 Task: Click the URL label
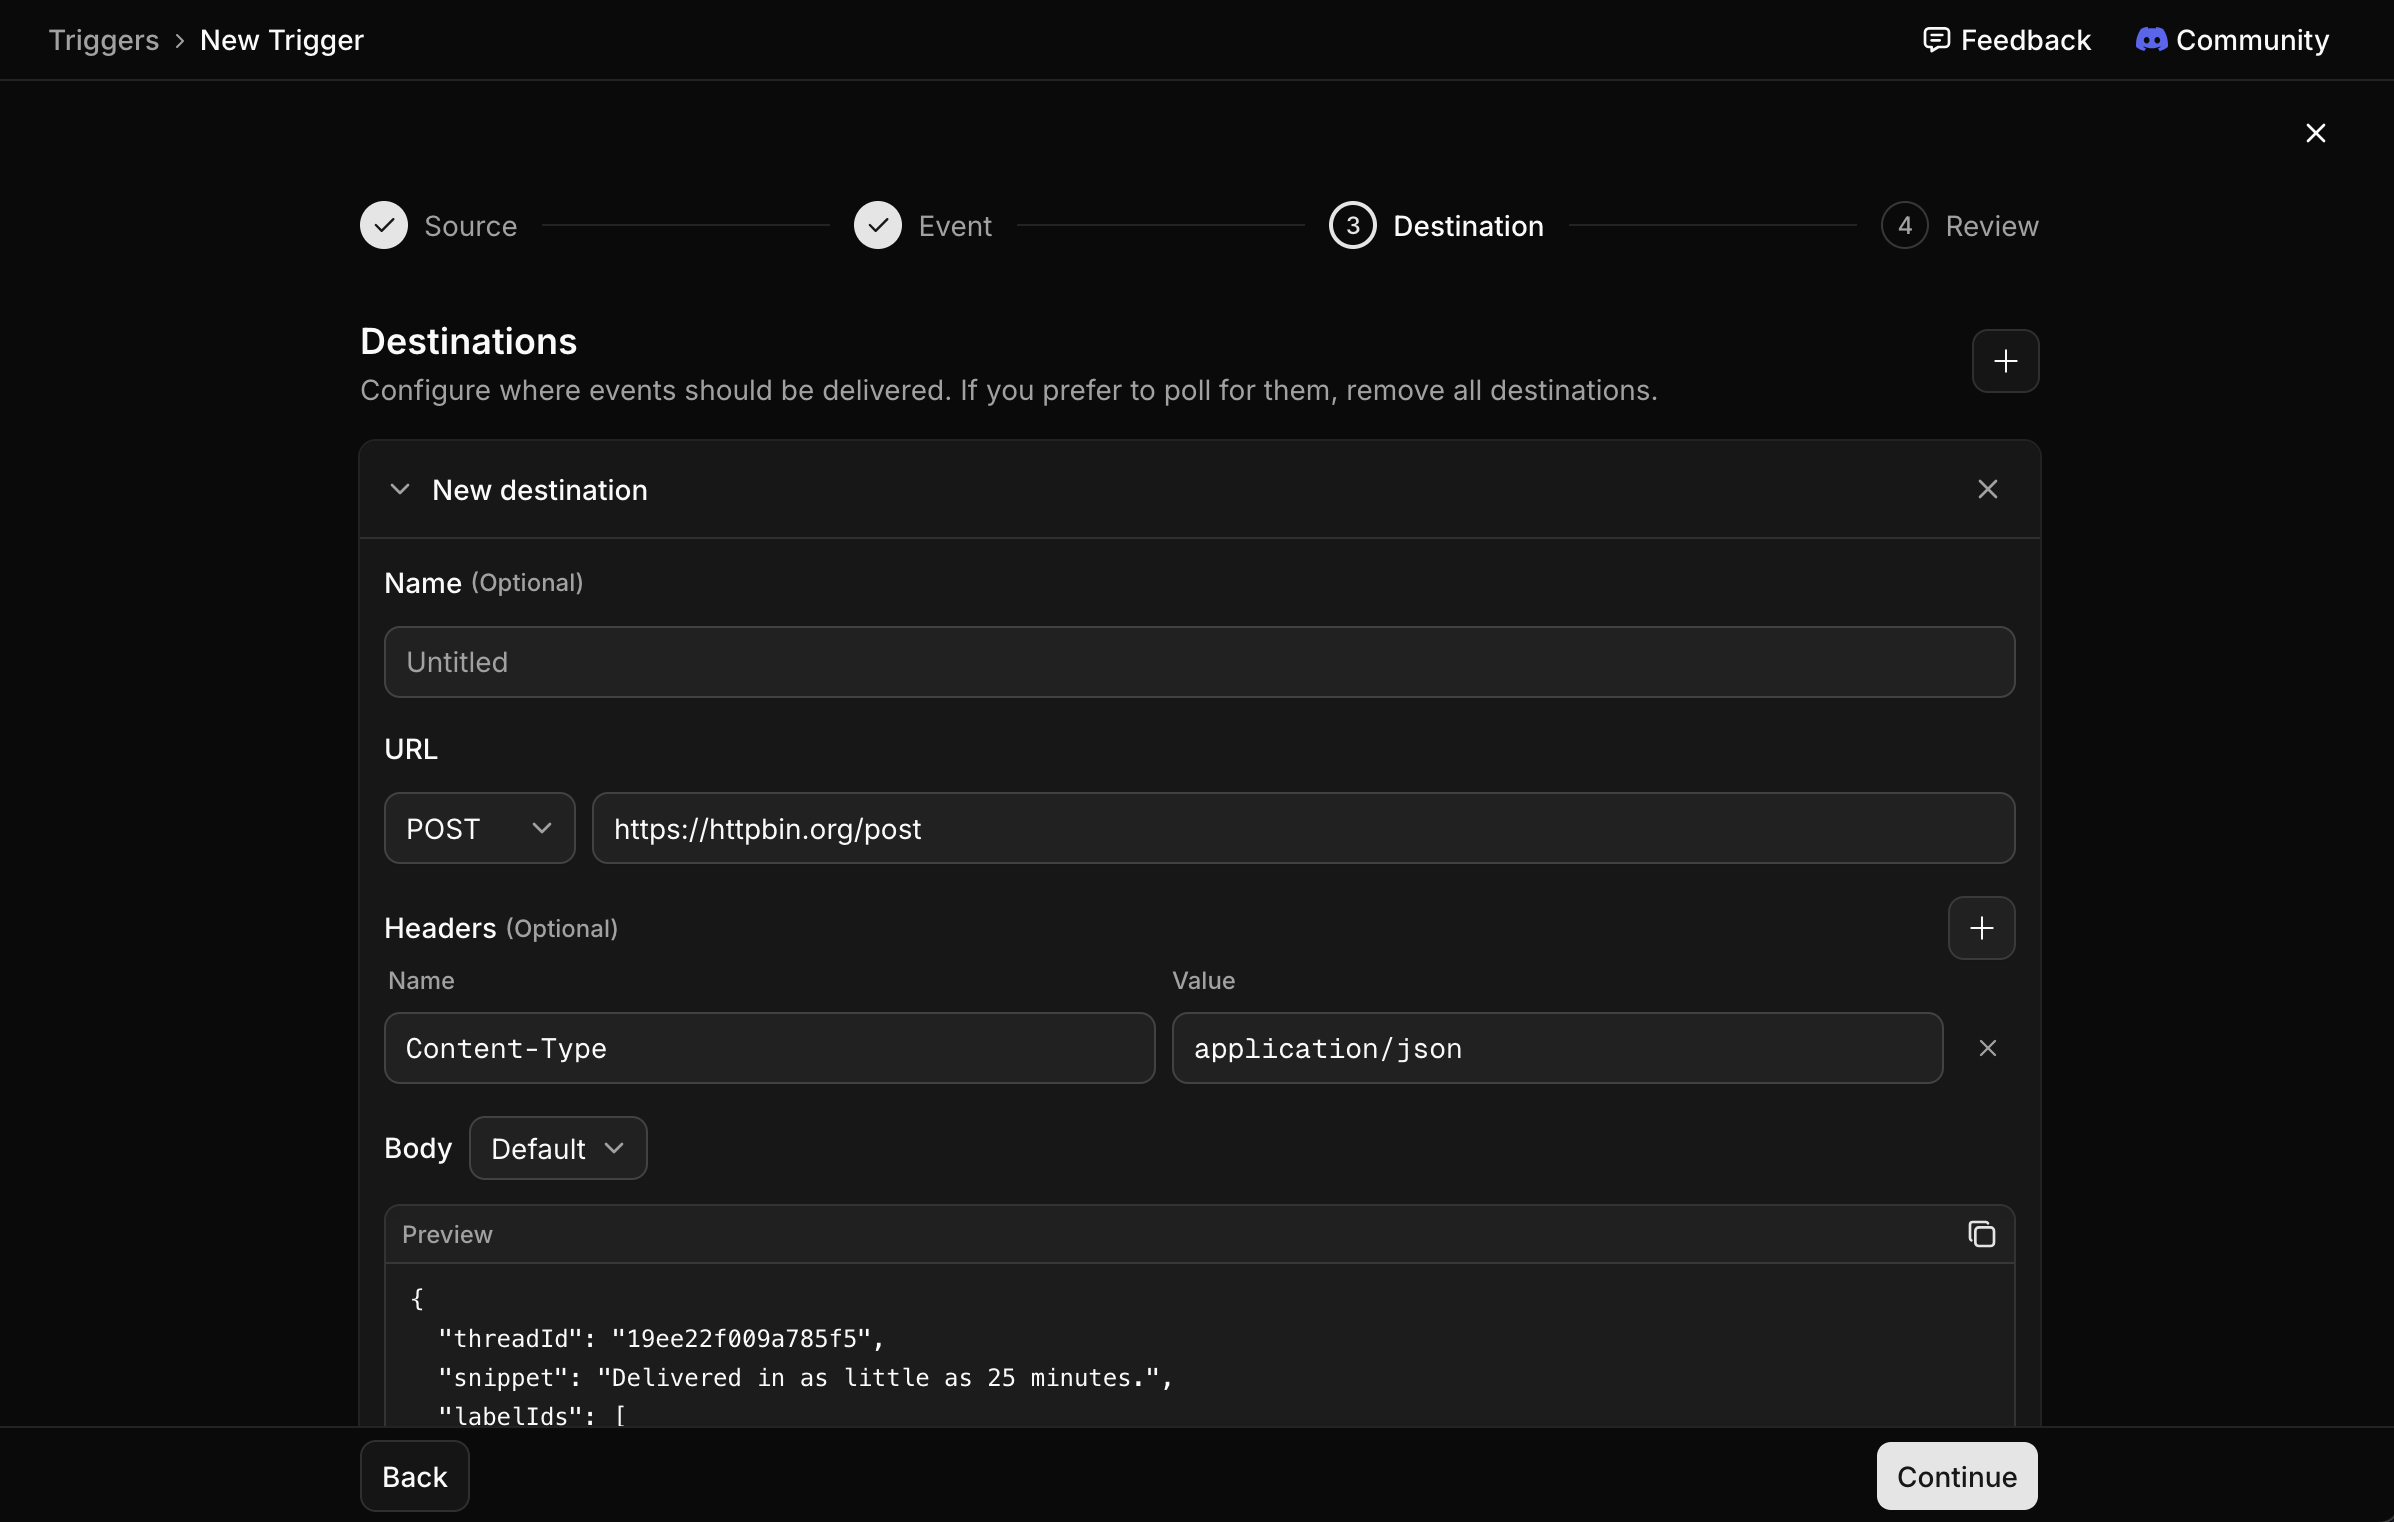tap(411, 749)
